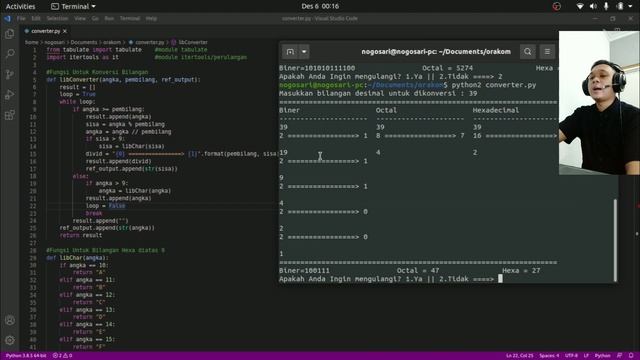Click the terminal window vertical scrollbar
The image size is (640, 360).
point(615,240)
